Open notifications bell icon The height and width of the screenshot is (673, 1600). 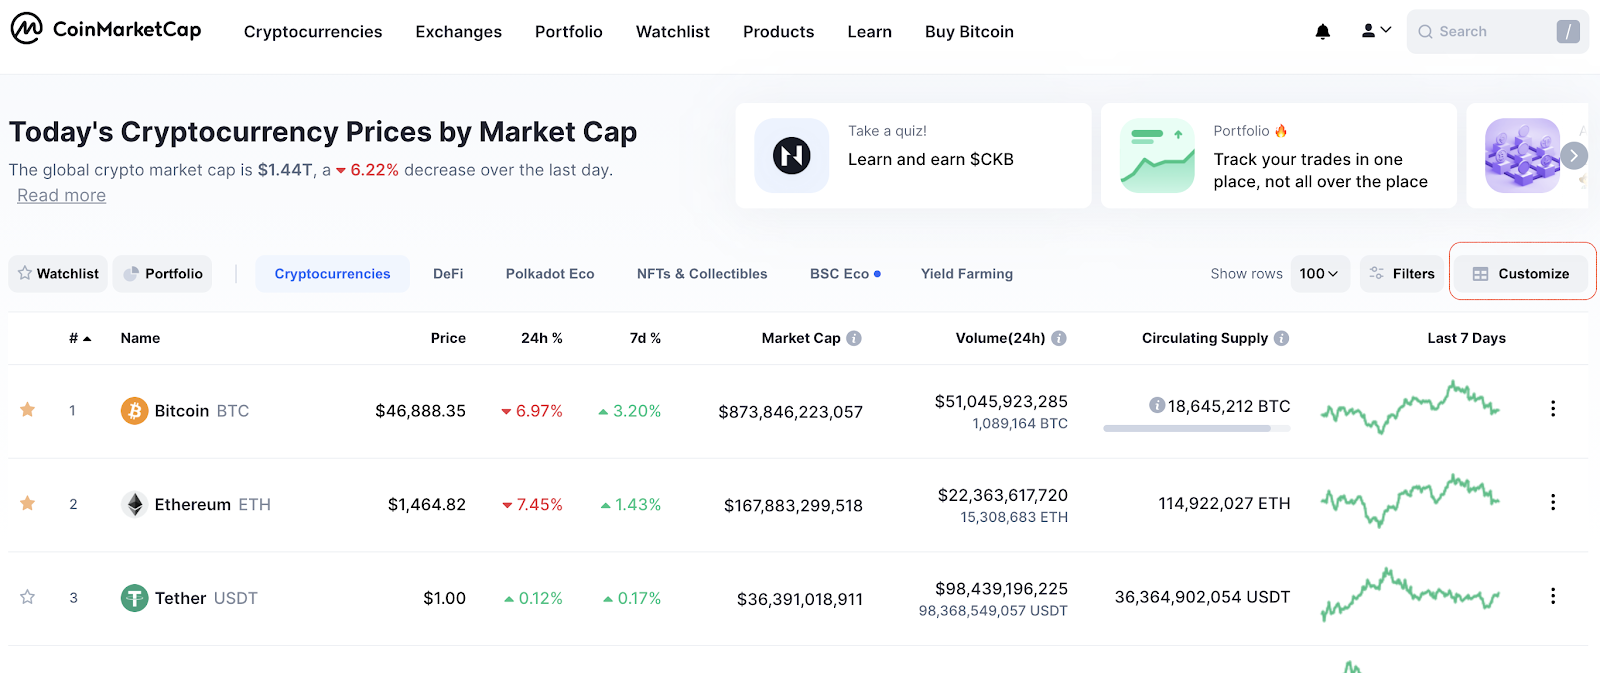click(x=1322, y=32)
